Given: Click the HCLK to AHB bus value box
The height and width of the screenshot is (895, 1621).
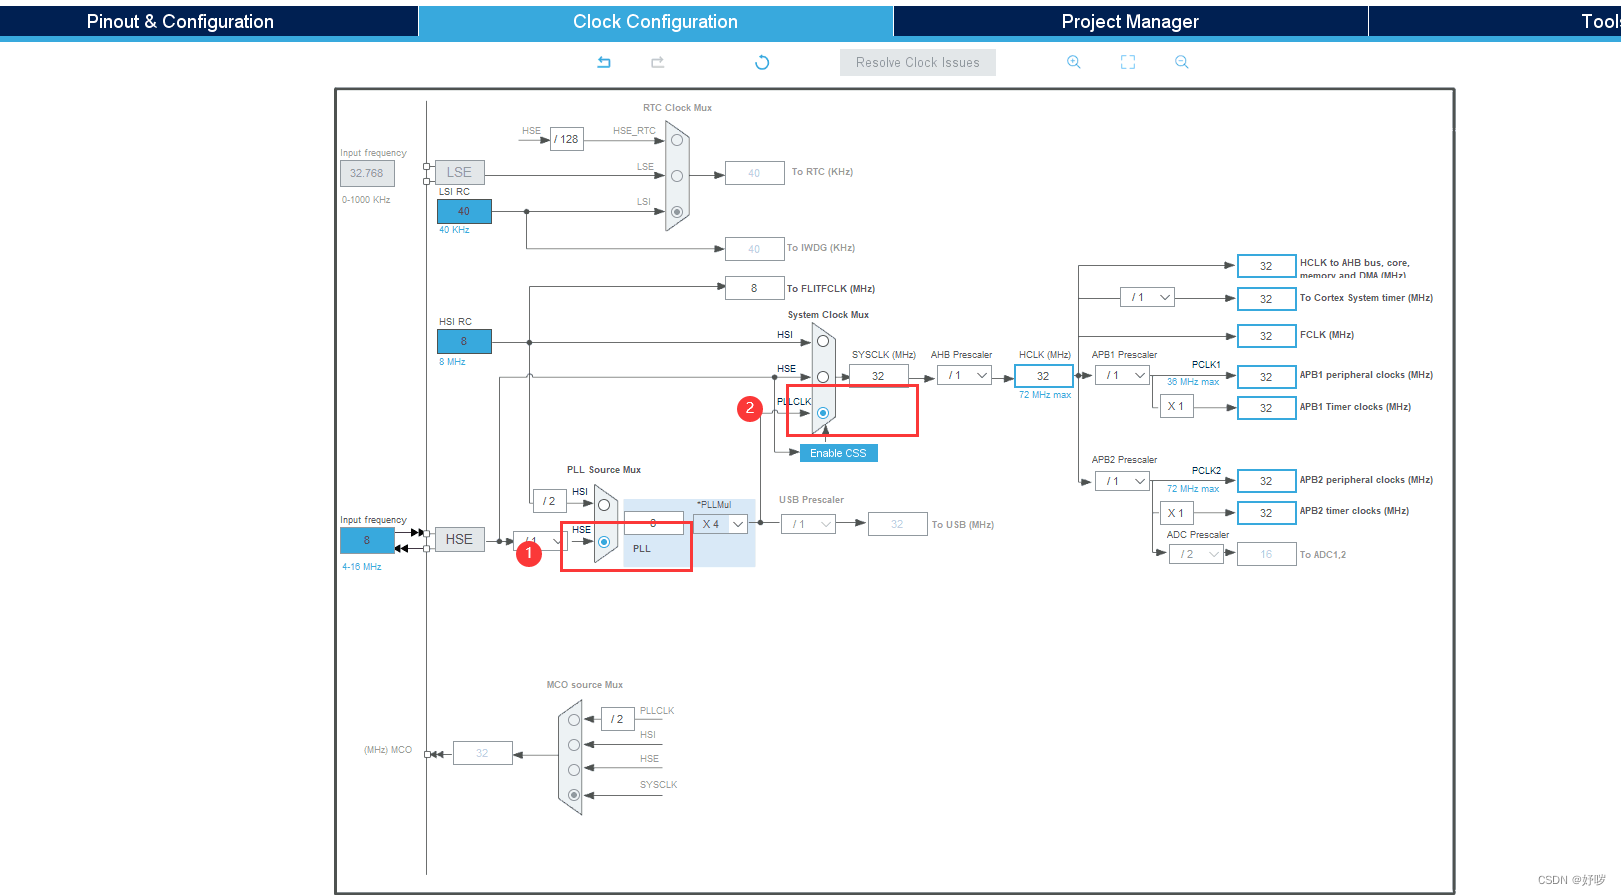Looking at the screenshot, I should [x=1266, y=266].
